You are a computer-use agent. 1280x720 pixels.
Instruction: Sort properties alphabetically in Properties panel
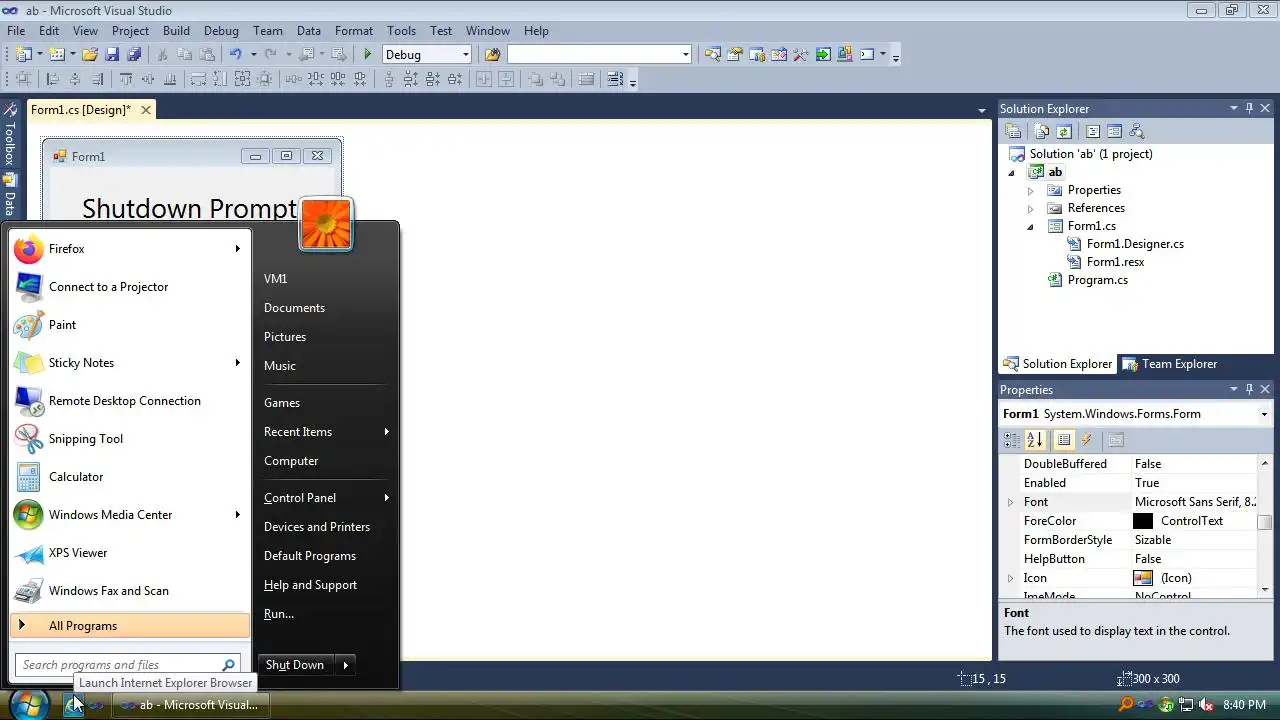(x=1035, y=440)
